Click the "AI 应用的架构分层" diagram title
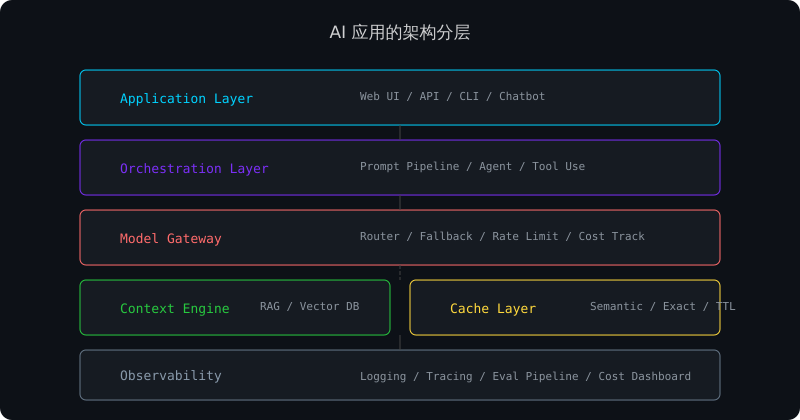Screen dimensions: 800x420 [400, 32]
